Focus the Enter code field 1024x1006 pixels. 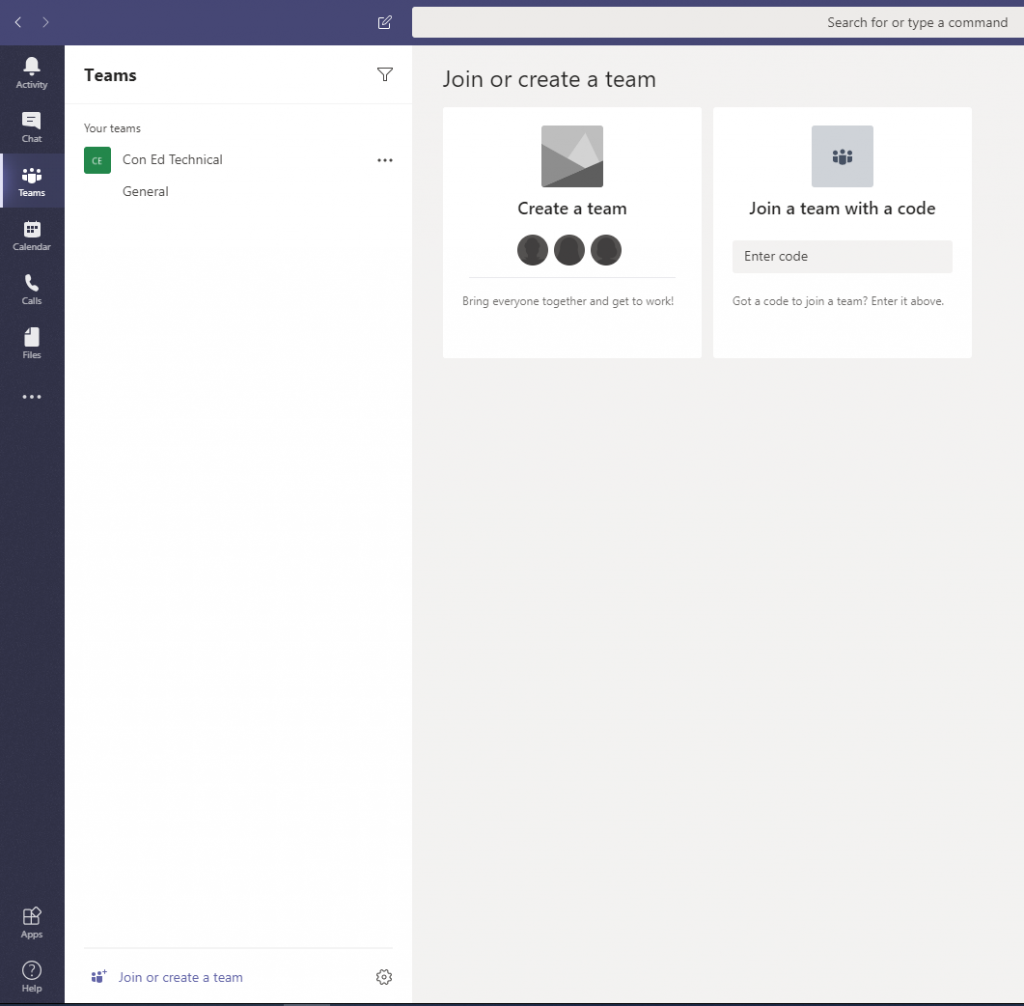(842, 256)
